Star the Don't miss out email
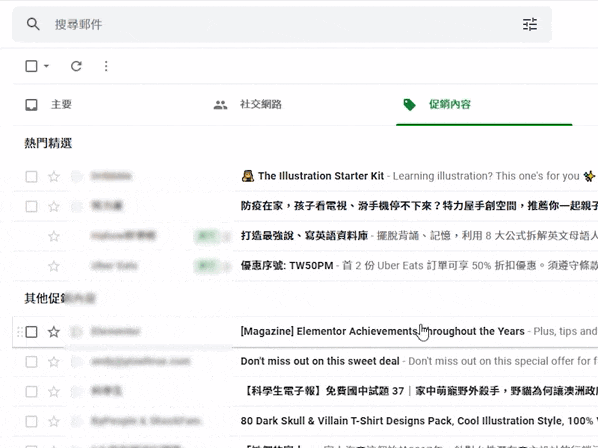The image size is (598, 448). coord(54,361)
